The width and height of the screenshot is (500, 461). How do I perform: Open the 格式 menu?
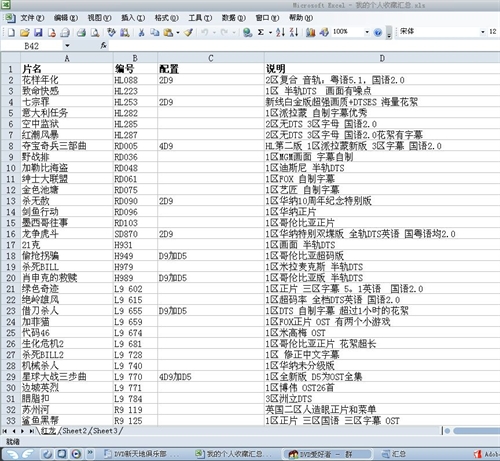tap(166, 18)
